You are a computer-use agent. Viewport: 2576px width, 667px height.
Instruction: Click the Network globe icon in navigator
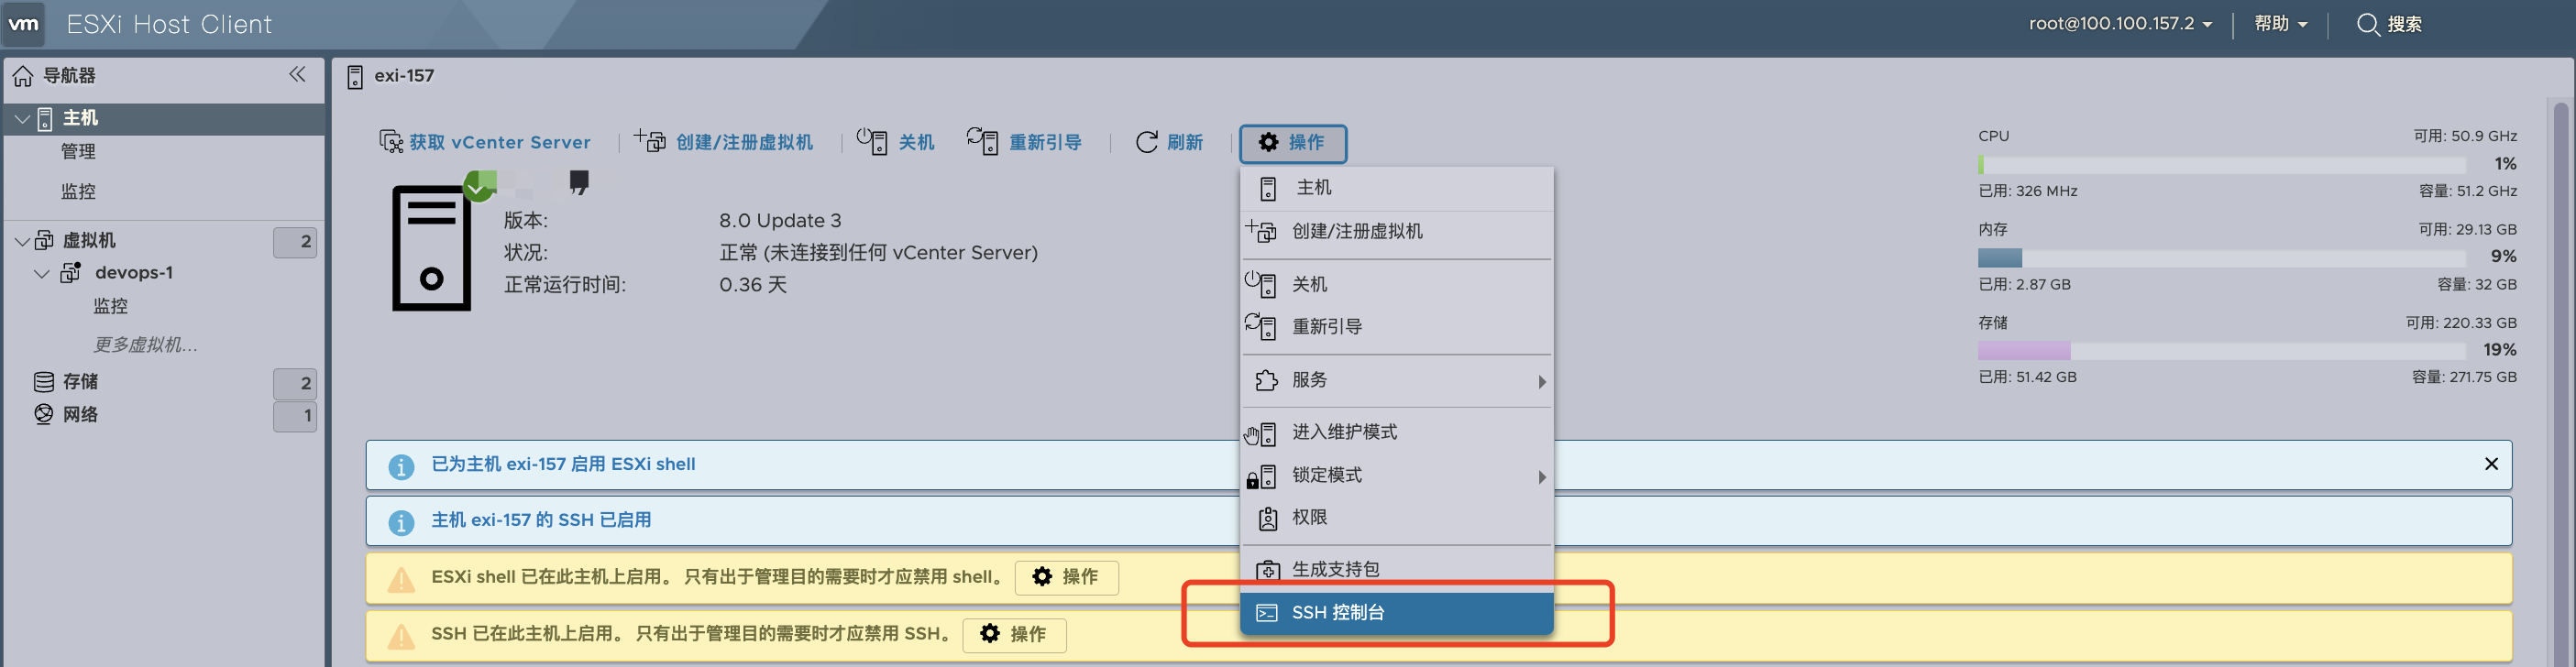click(x=44, y=414)
